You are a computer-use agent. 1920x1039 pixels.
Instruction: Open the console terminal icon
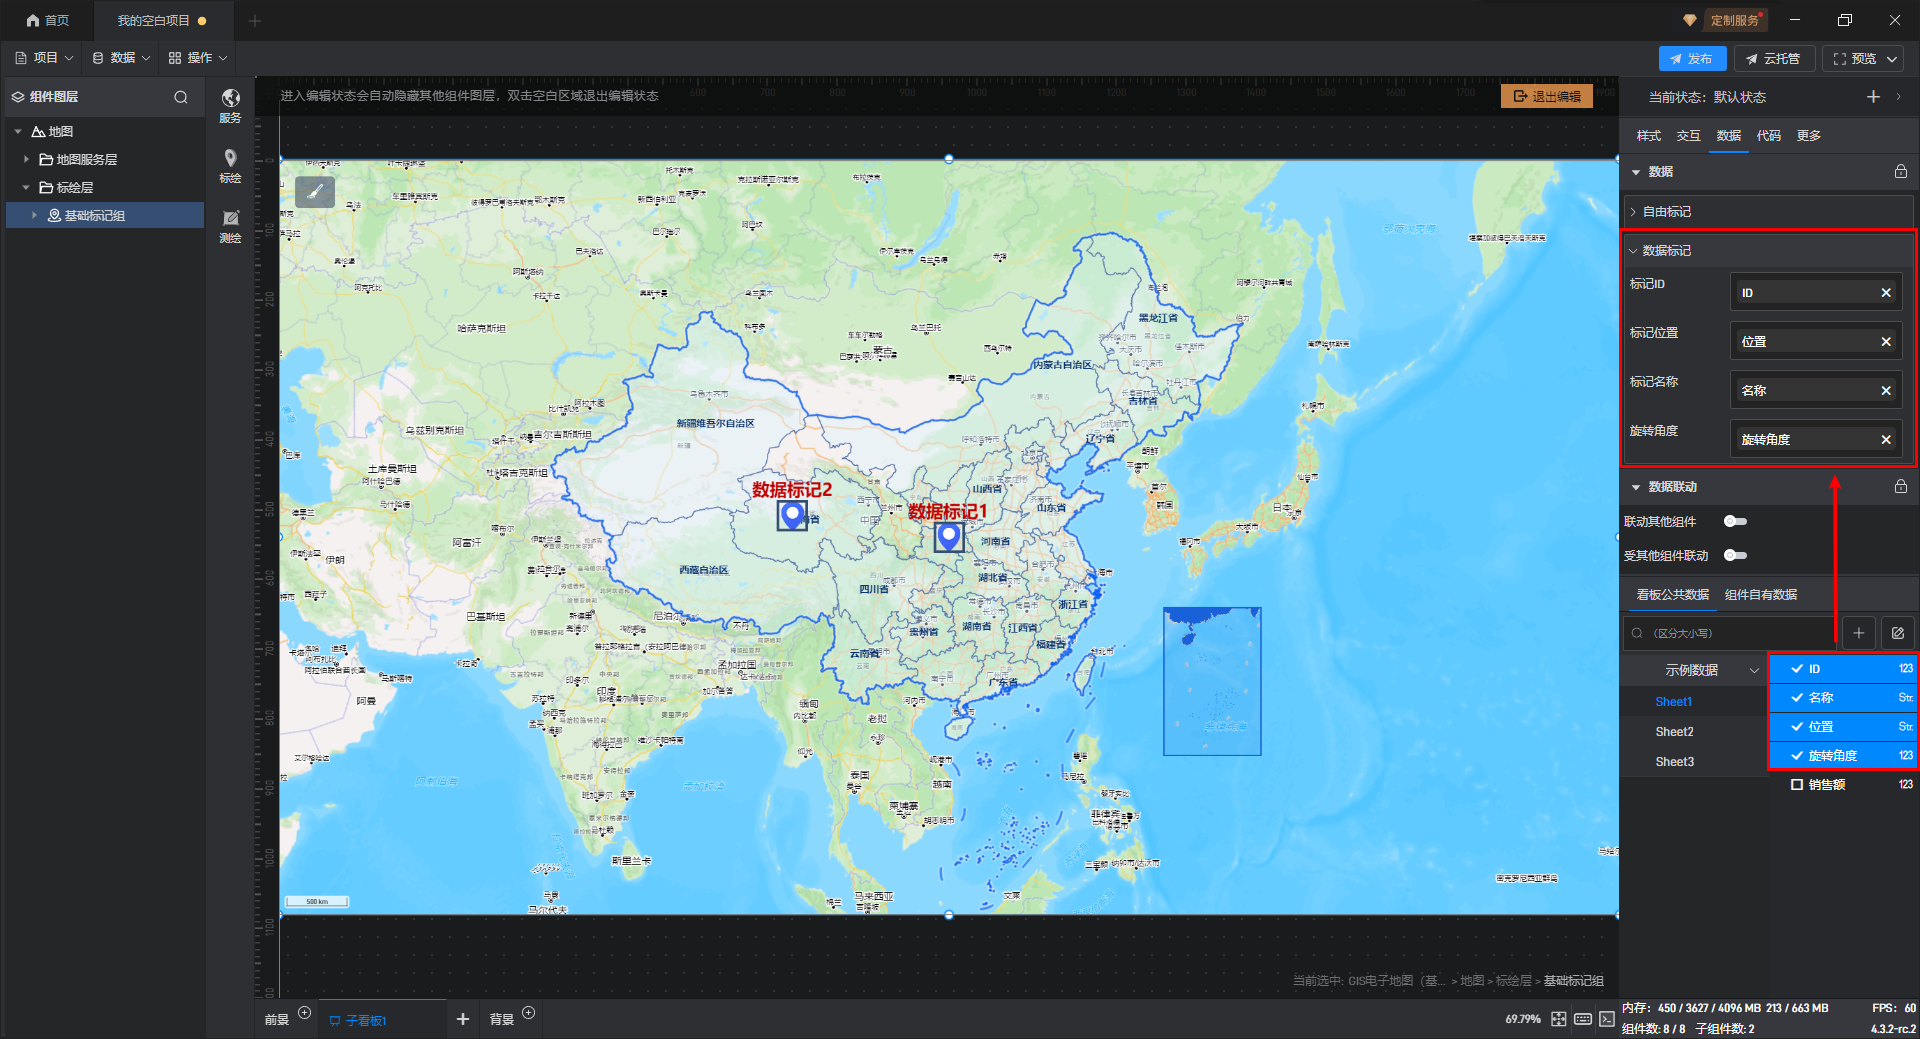(x=1607, y=1019)
